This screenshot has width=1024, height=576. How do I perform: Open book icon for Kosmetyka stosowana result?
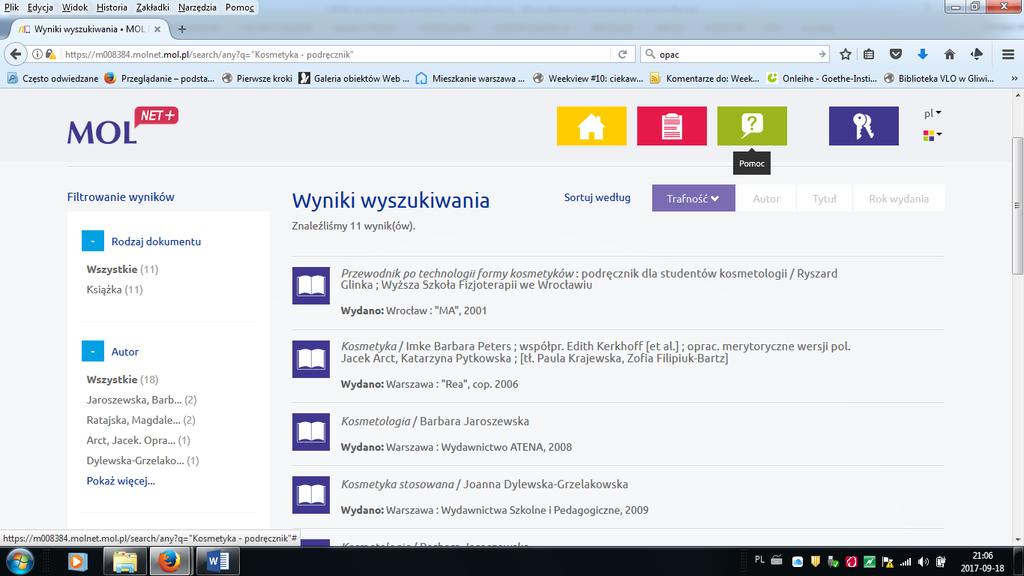click(x=311, y=495)
